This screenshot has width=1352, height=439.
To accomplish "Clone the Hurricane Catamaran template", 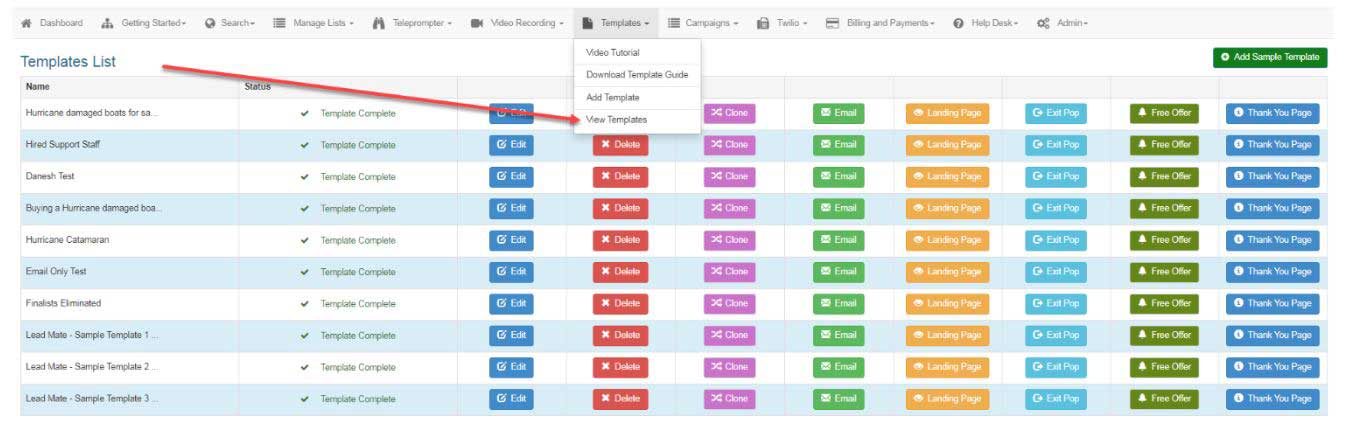I will coord(729,240).
